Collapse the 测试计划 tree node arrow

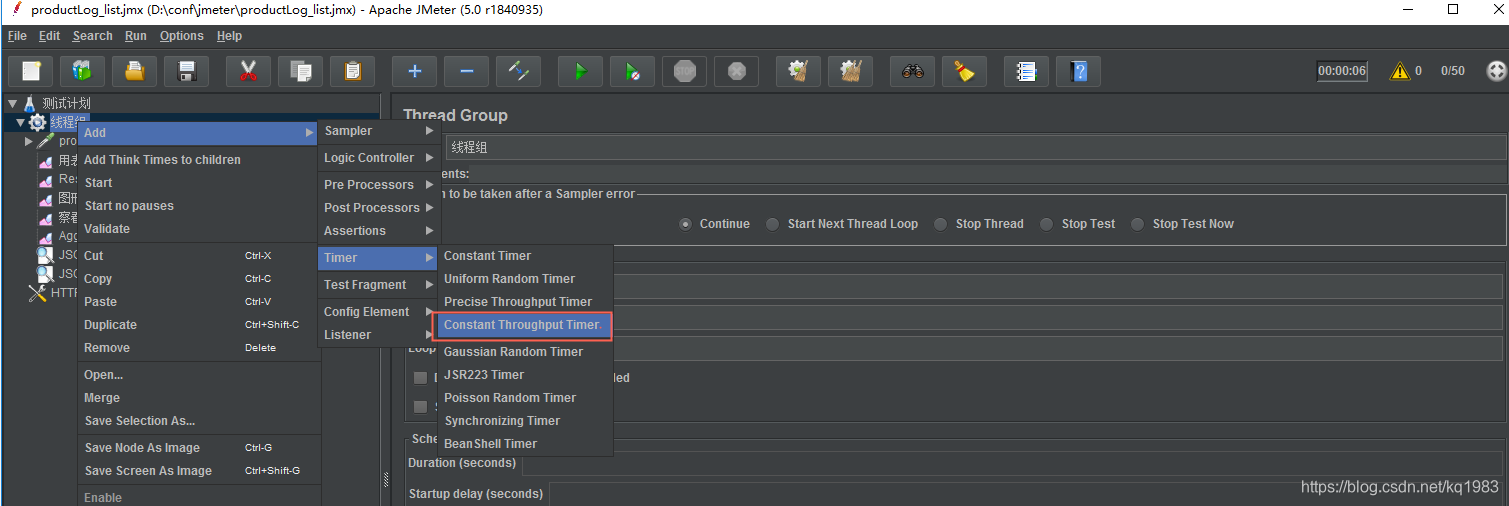click(12, 103)
